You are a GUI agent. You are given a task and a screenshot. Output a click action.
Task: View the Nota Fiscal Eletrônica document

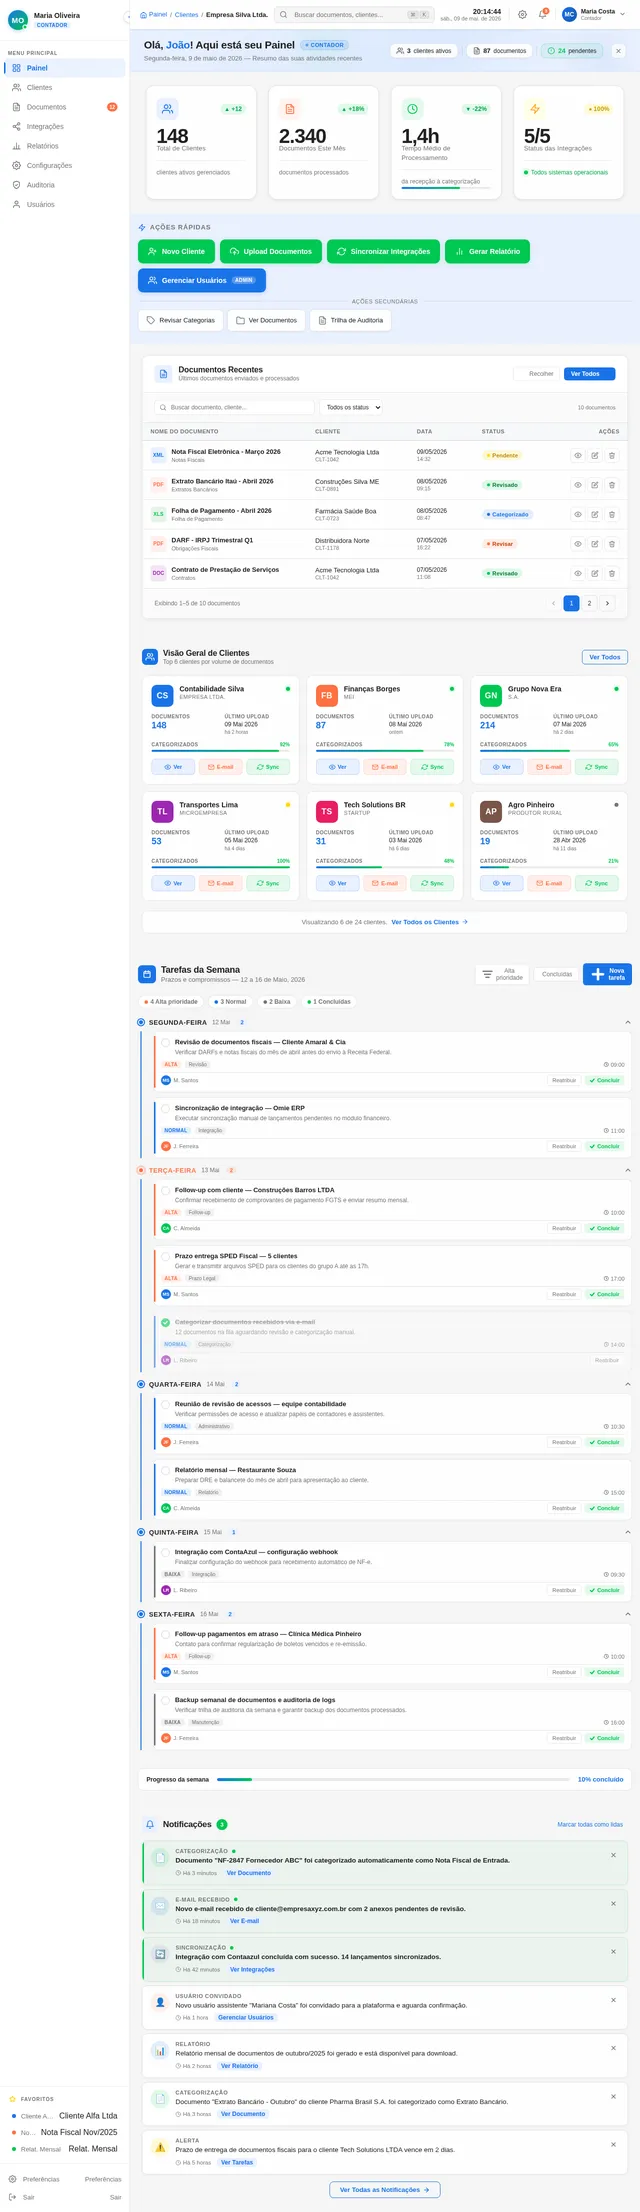click(x=577, y=455)
